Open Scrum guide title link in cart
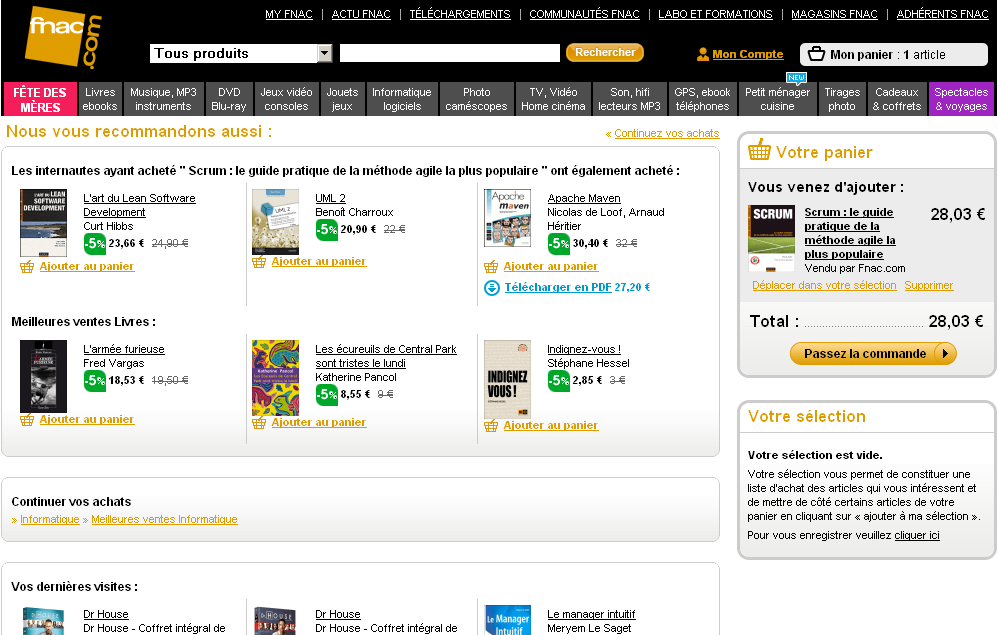The height and width of the screenshot is (635, 998). (x=850, y=234)
